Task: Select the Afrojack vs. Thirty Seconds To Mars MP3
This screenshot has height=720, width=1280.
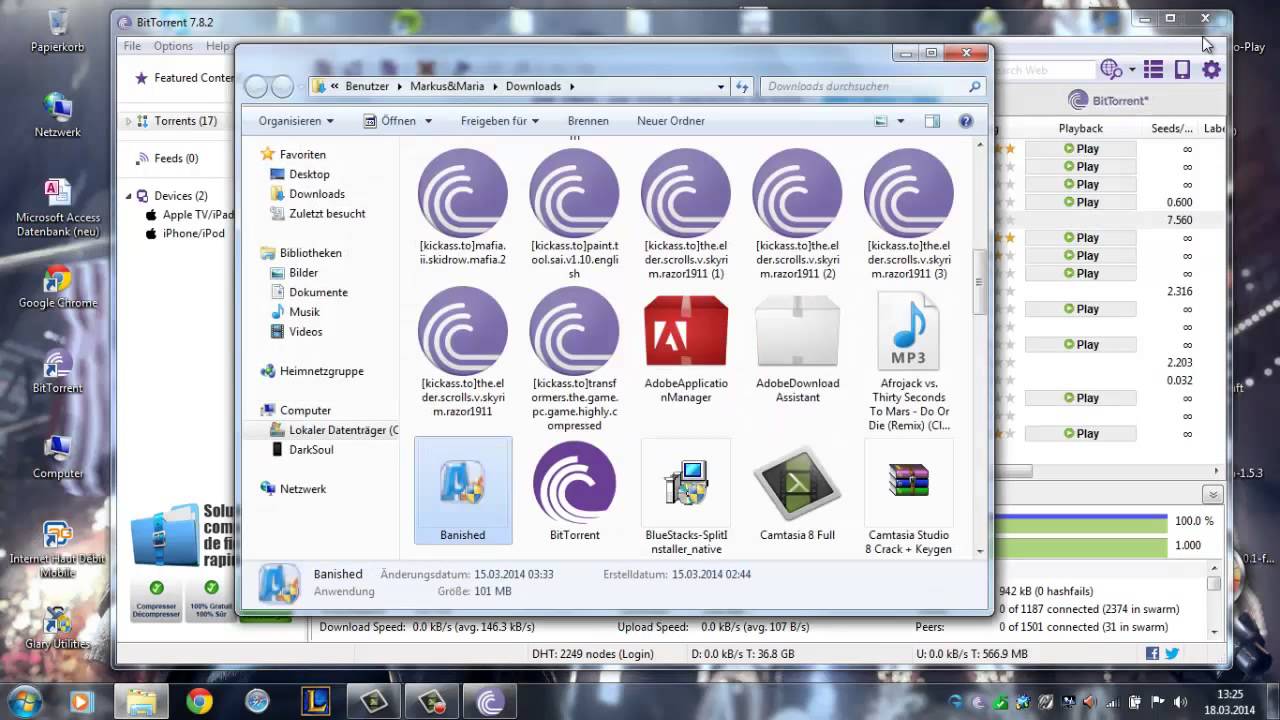Action: pyautogui.click(x=909, y=361)
